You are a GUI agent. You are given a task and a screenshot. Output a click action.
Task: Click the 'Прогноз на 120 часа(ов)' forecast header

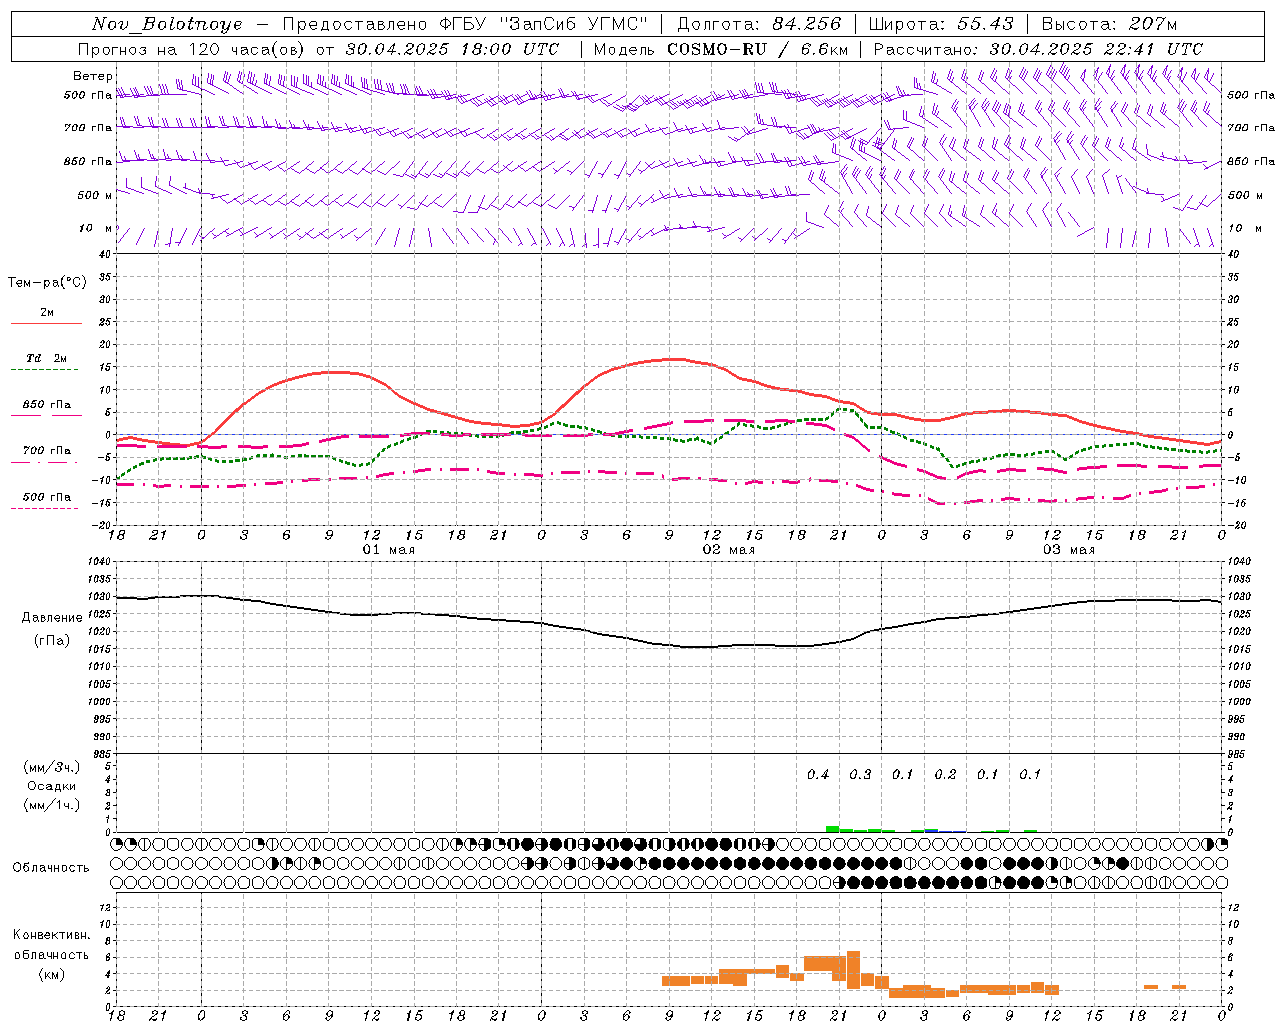click(x=192, y=49)
